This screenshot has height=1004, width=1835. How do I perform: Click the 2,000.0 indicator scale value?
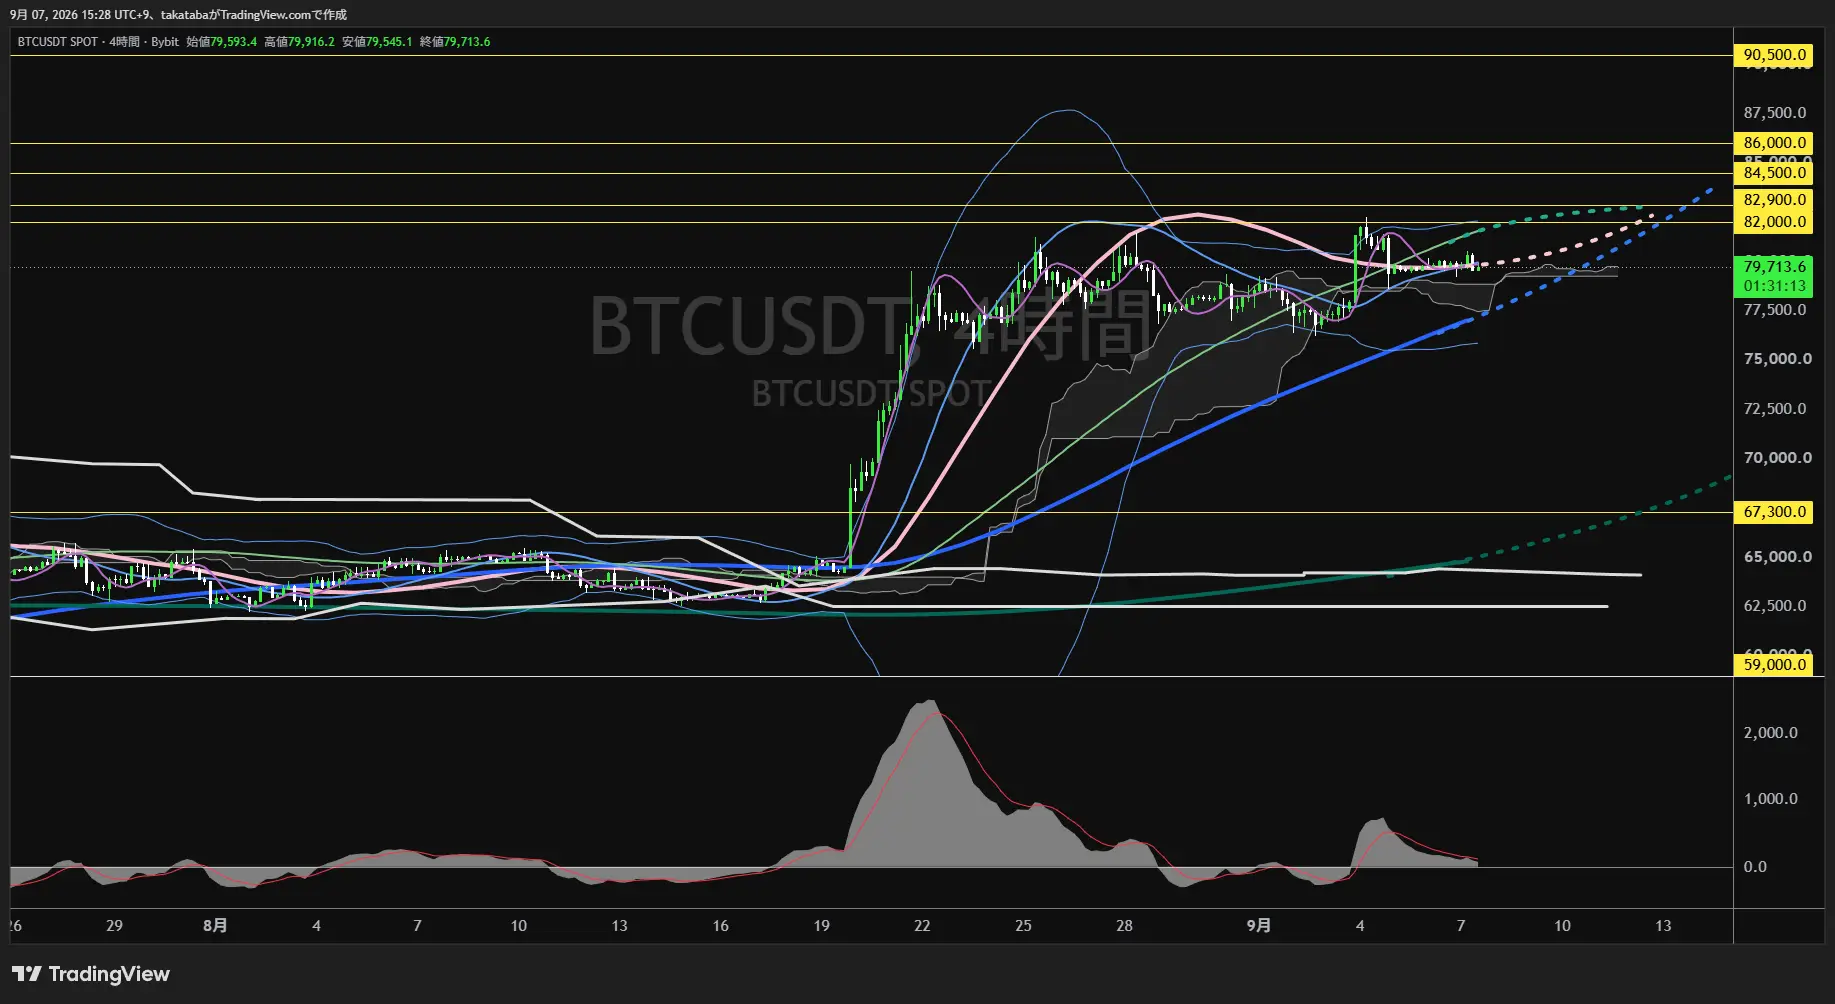1770,733
